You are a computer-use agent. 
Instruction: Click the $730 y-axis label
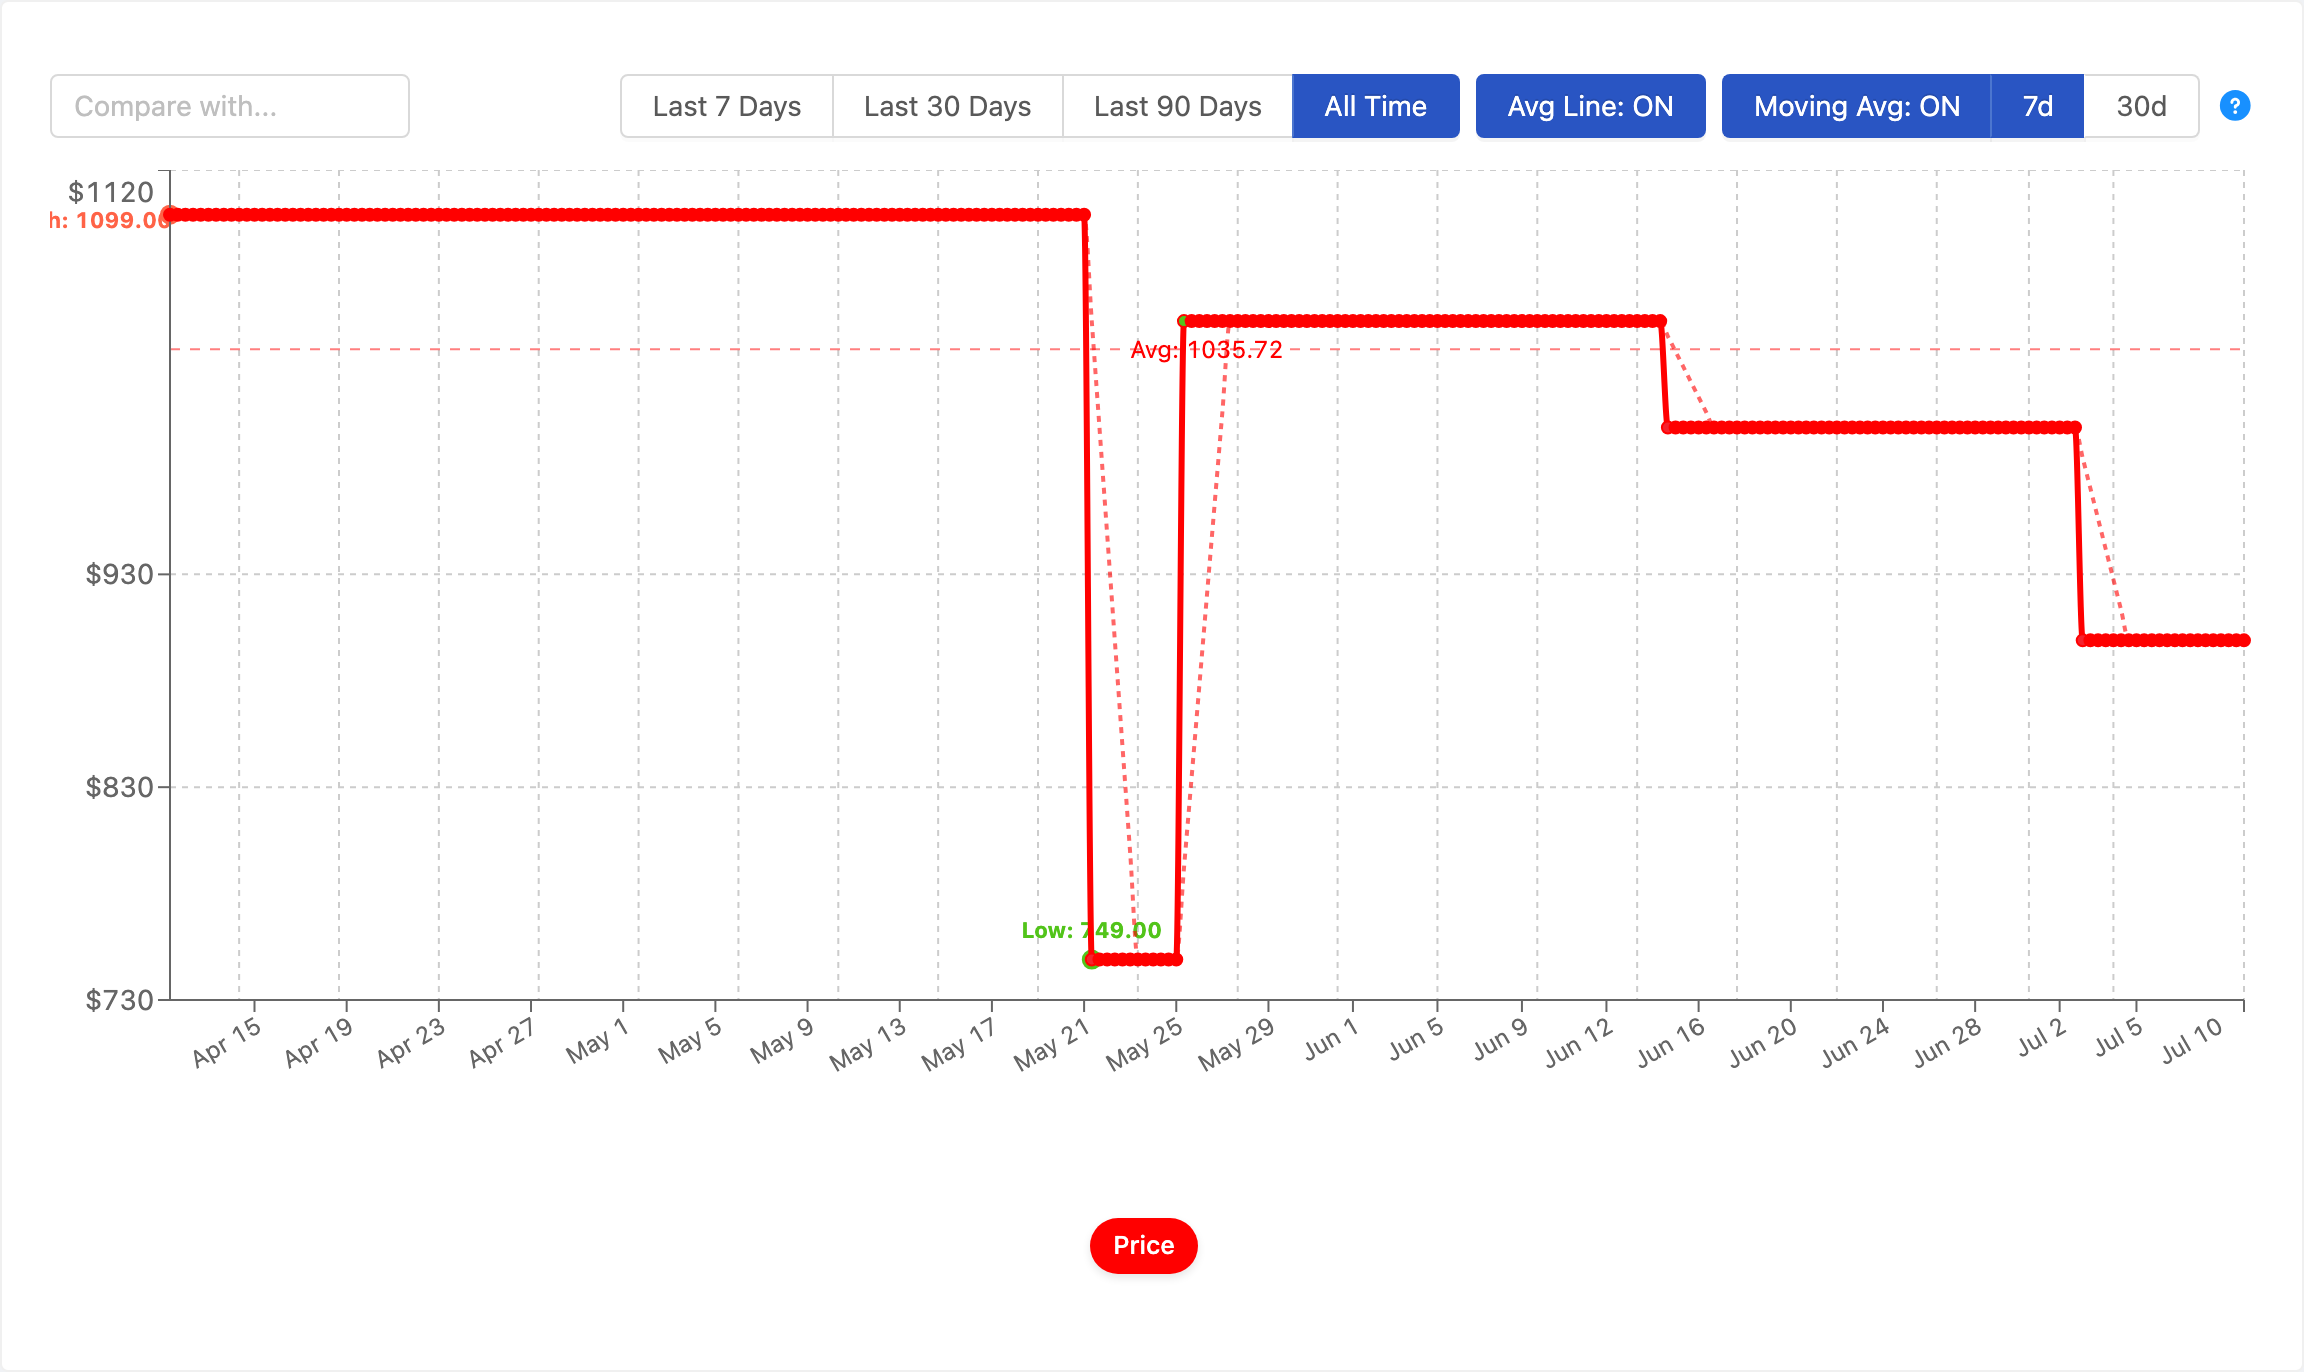(119, 1000)
